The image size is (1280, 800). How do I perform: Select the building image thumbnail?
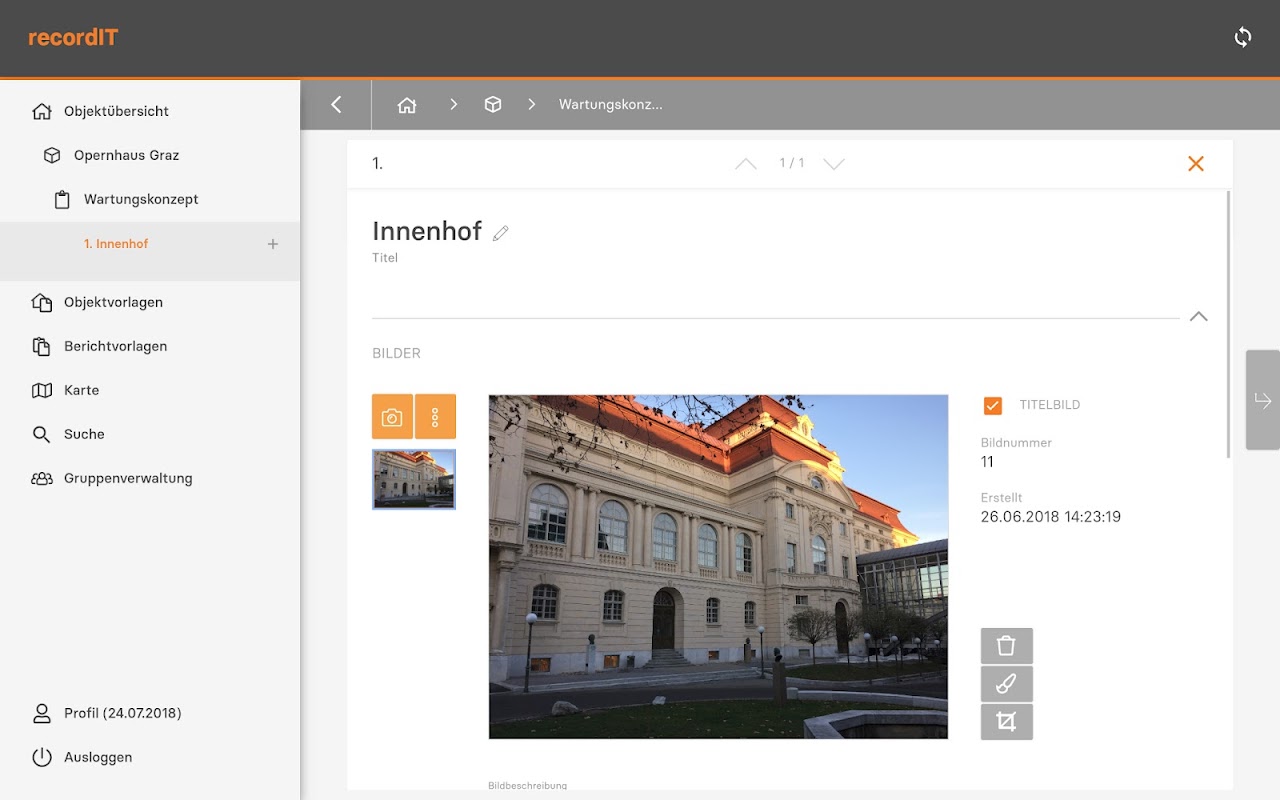414,479
